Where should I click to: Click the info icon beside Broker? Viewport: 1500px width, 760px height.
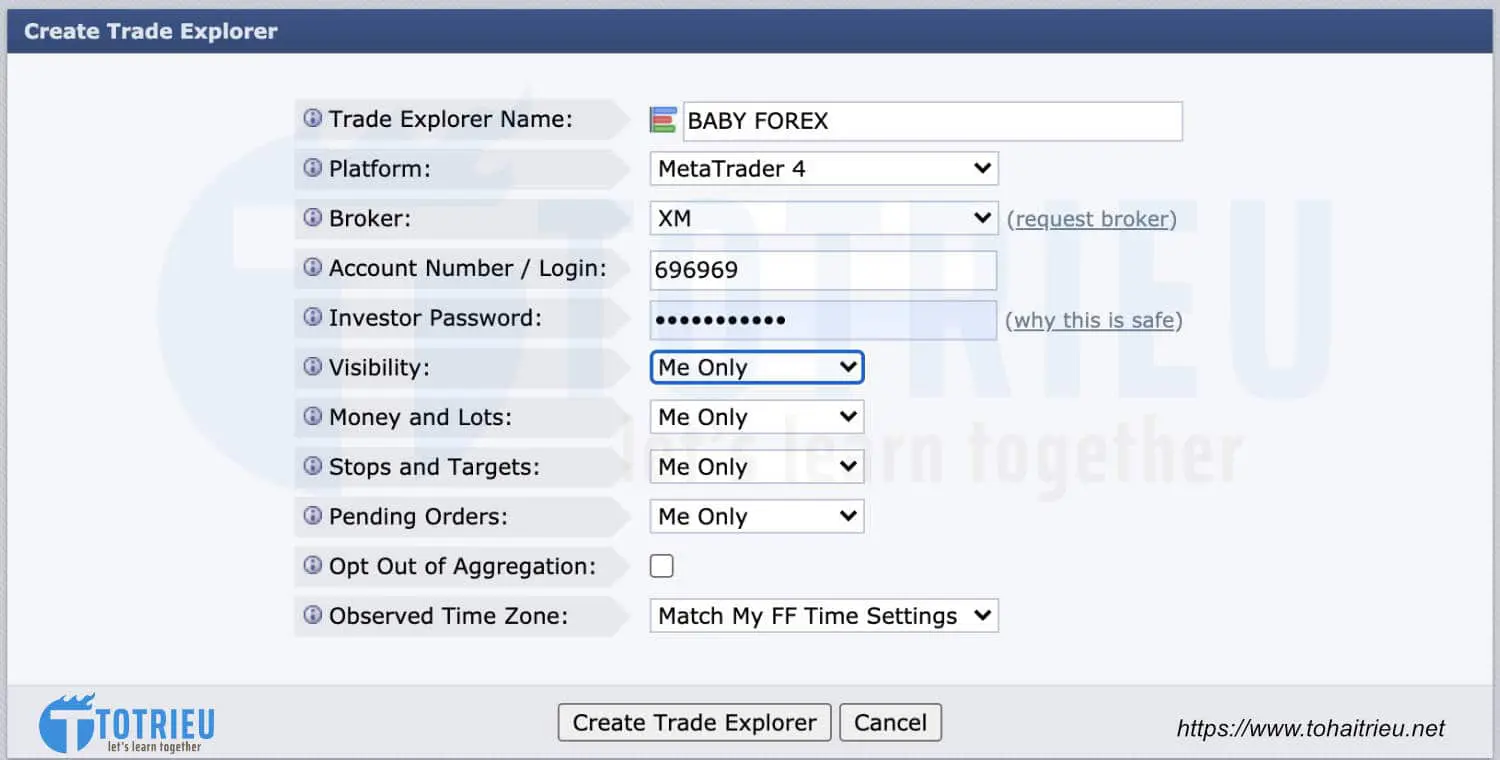tap(313, 218)
